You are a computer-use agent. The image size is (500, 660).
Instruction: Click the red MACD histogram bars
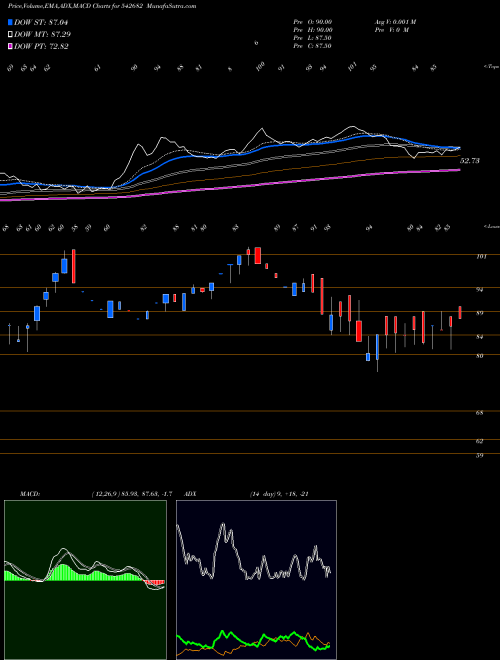point(154,583)
